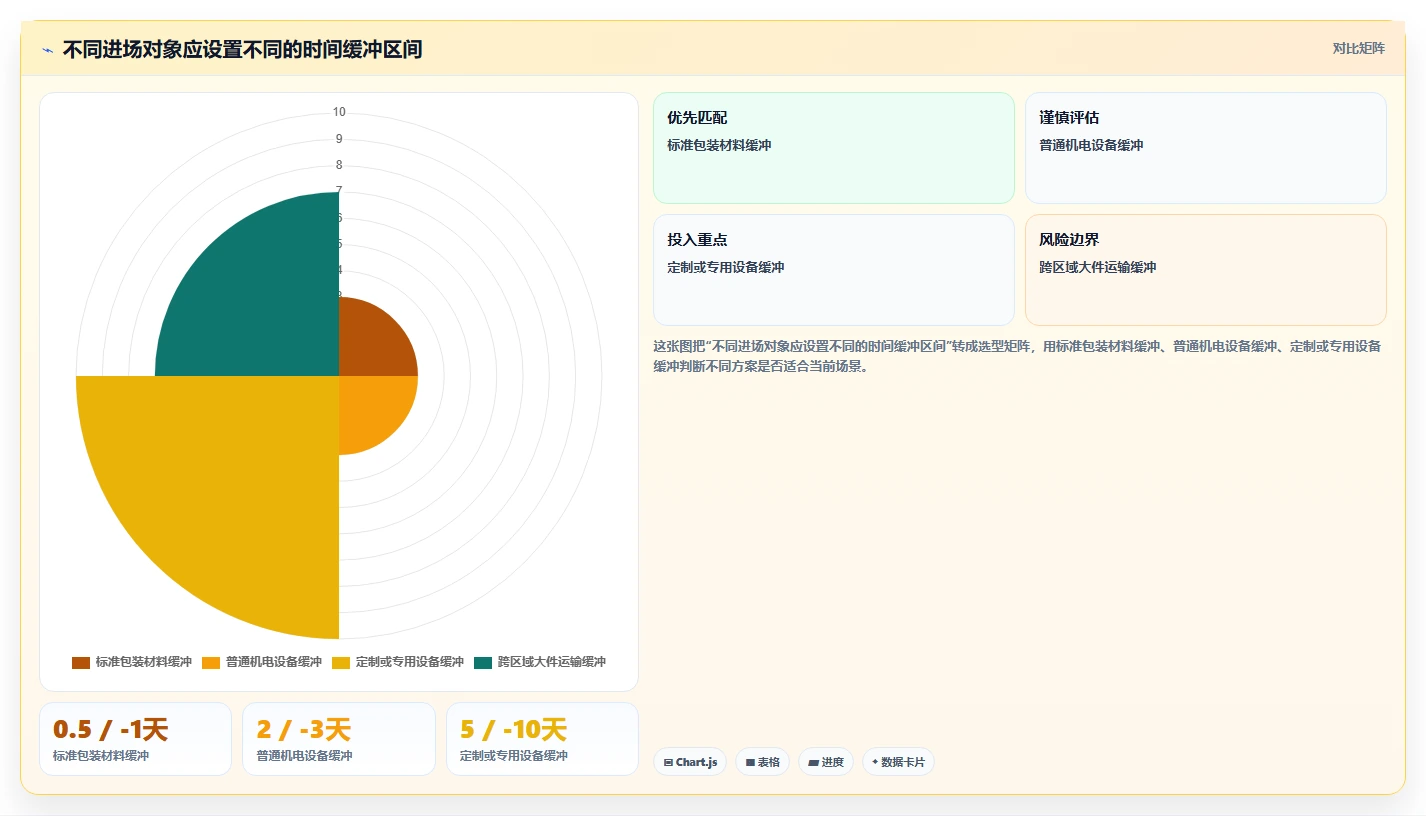The width and height of the screenshot is (1426, 816).
Task: Click the description paragraph starting 这张图把
Action: (1017, 356)
